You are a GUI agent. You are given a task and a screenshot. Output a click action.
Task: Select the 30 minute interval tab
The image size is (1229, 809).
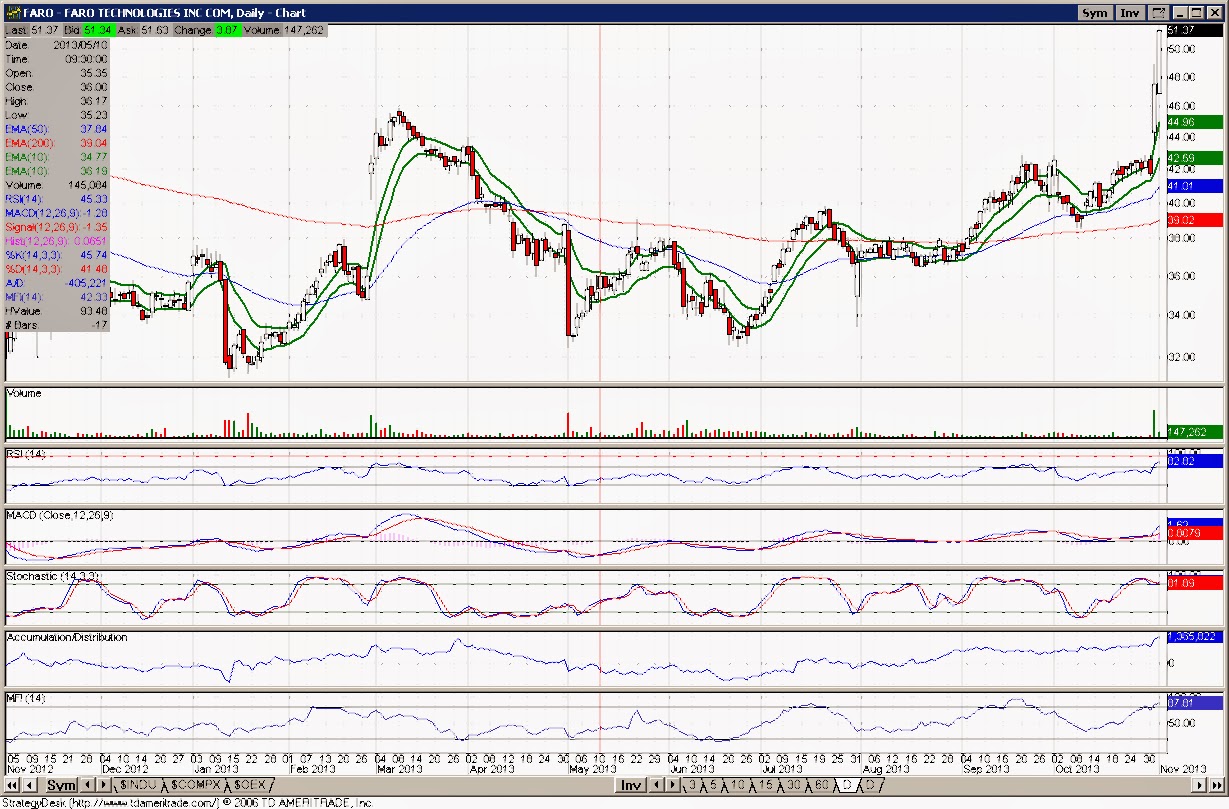pyautogui.click(x=794, y=785)
